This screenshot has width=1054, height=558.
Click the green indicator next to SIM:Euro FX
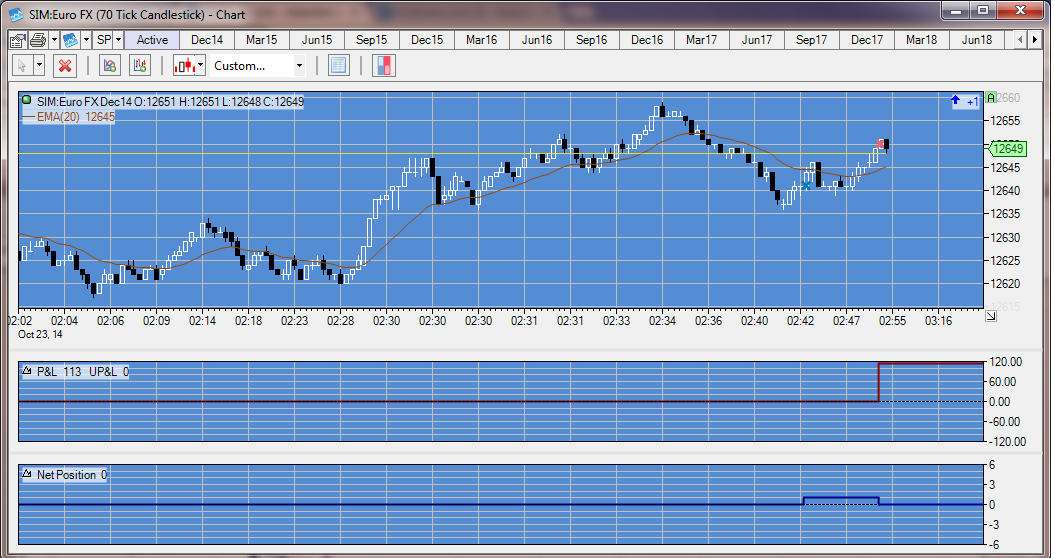click(27, 101)
